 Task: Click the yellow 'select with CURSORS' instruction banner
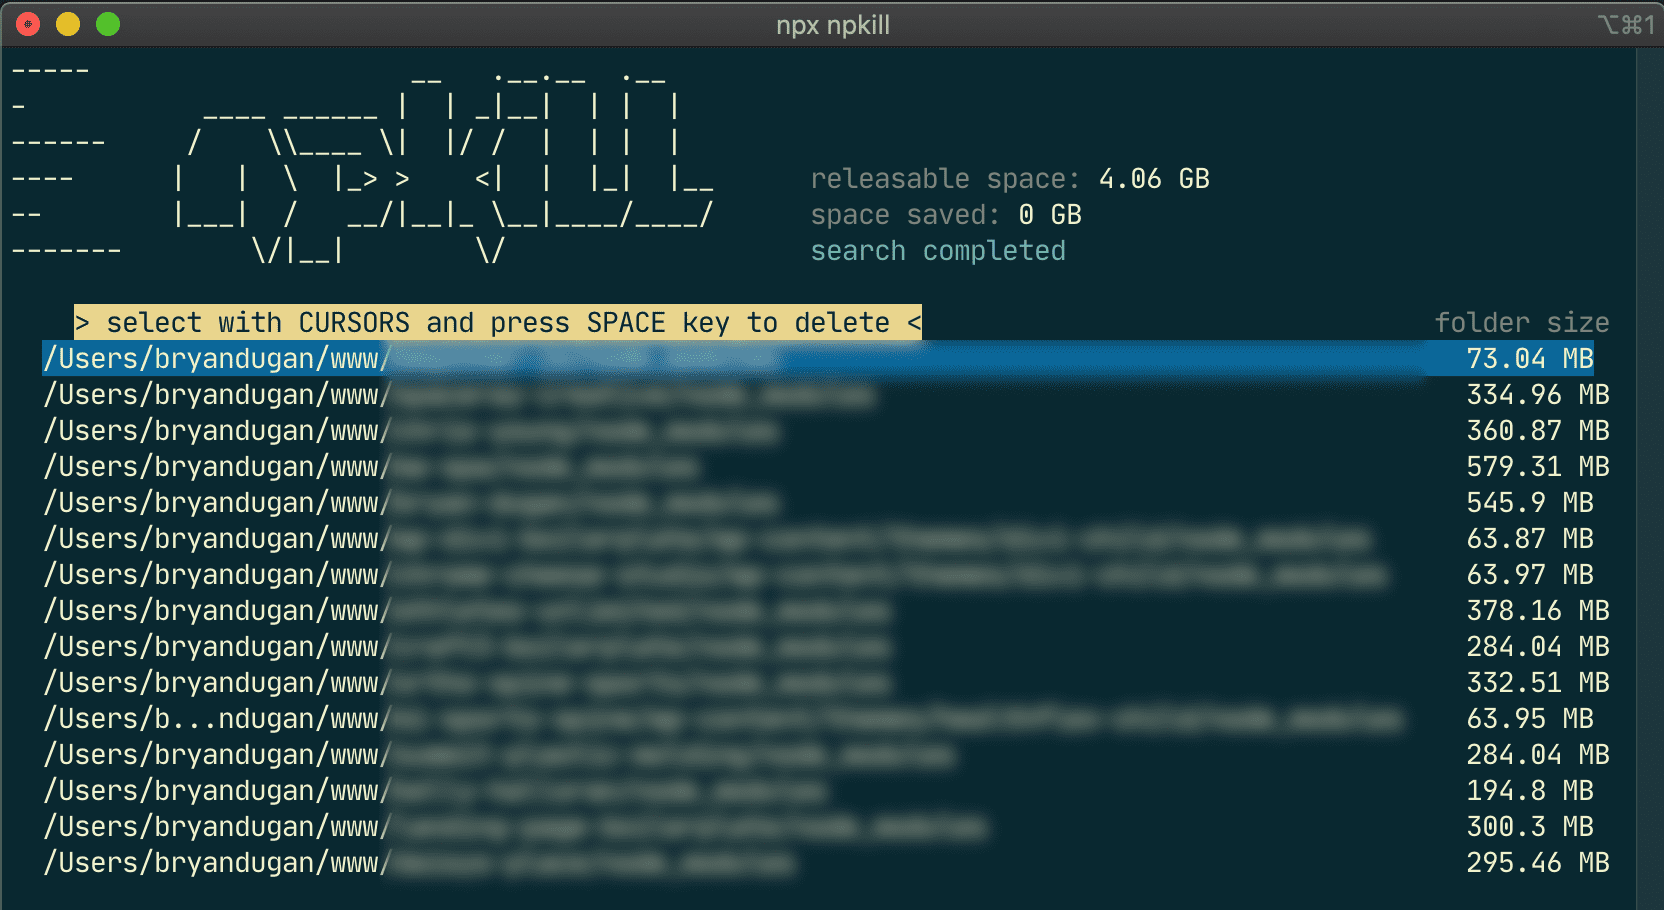(x=498, y=322)
